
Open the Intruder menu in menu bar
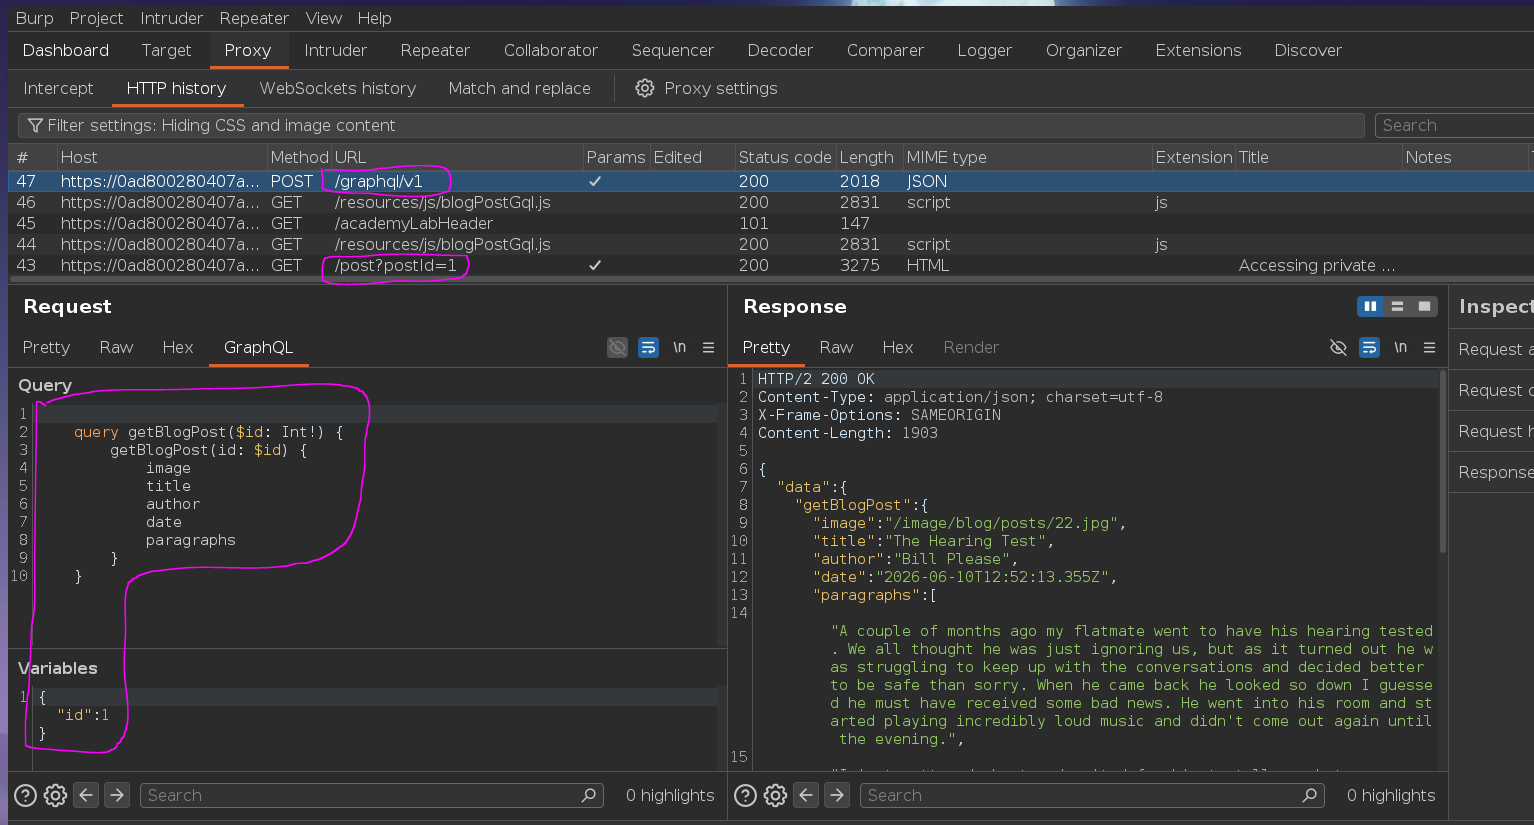point(171,18)
